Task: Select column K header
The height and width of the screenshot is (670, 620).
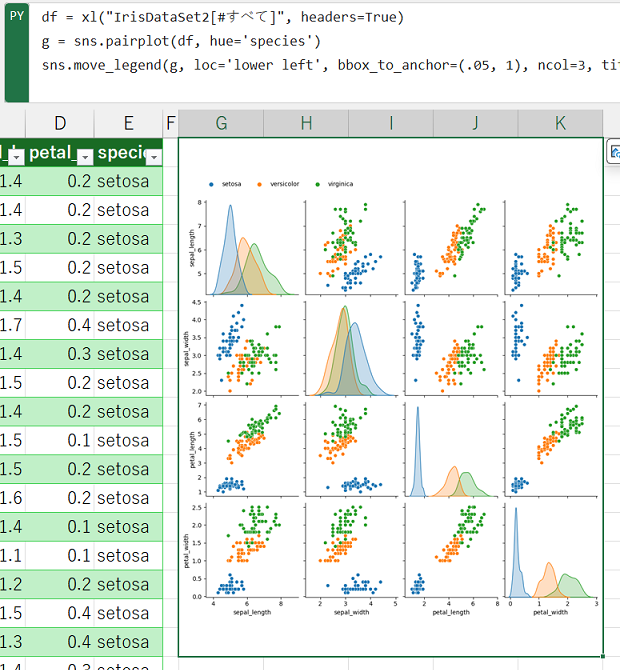Action: 561,123
